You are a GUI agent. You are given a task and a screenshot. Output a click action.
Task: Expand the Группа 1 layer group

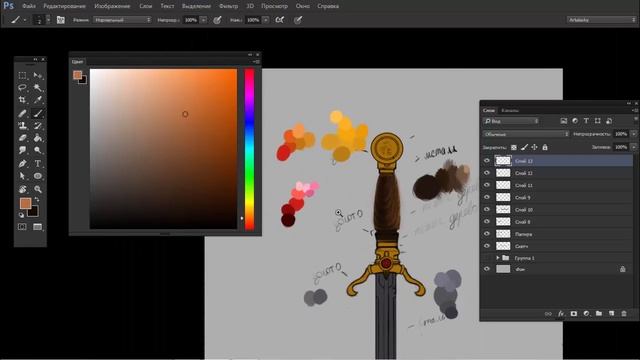pyautogui.click(x=498, y=258)
